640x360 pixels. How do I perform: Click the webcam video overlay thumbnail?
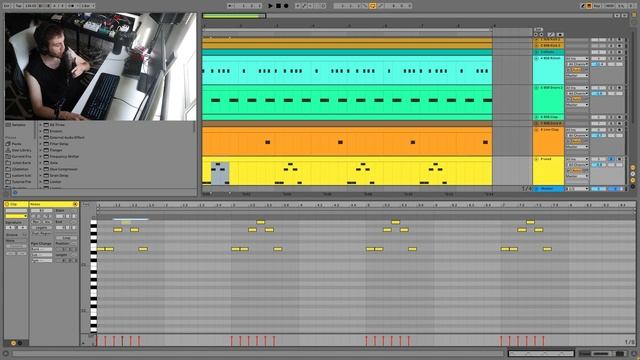click(100, 67)
